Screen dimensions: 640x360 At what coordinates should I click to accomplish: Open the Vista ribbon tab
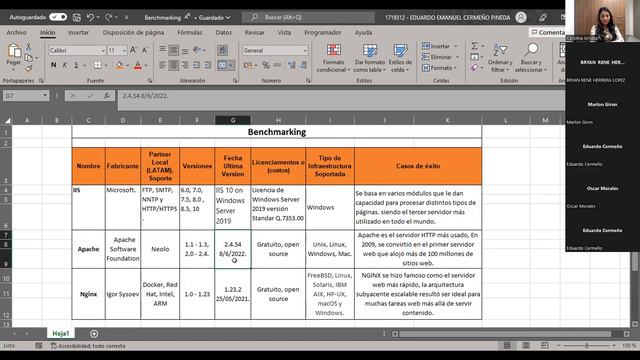point(284,32)
